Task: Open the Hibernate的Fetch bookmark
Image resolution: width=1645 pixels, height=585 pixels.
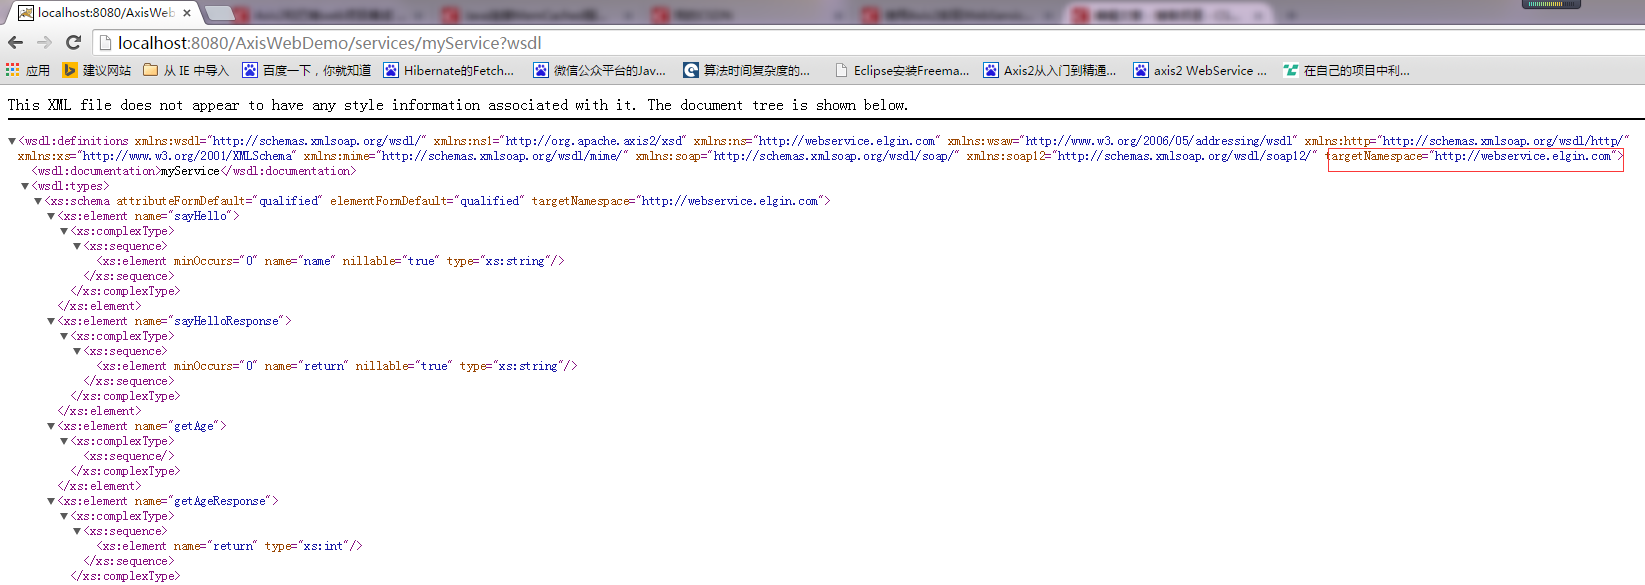Action: (x=448, y=70)
